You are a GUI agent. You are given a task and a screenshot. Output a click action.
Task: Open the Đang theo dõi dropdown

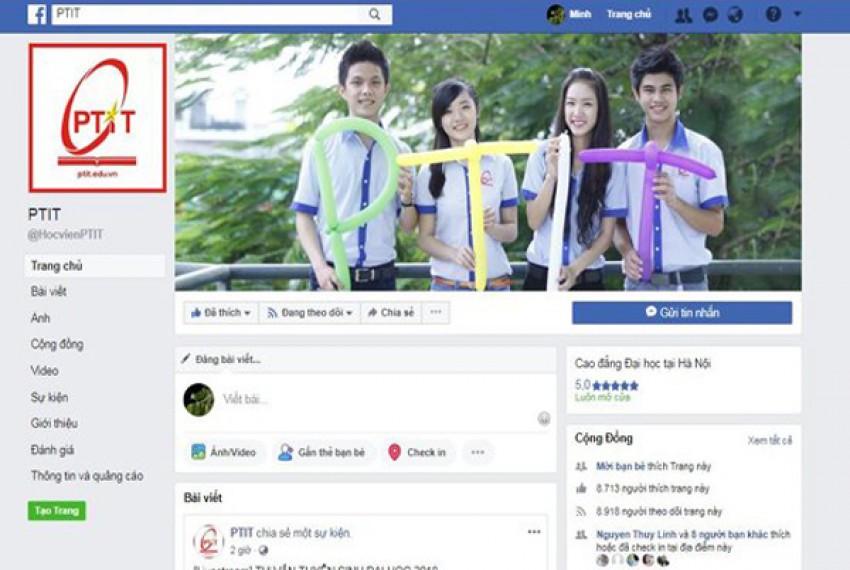[310, 313]
